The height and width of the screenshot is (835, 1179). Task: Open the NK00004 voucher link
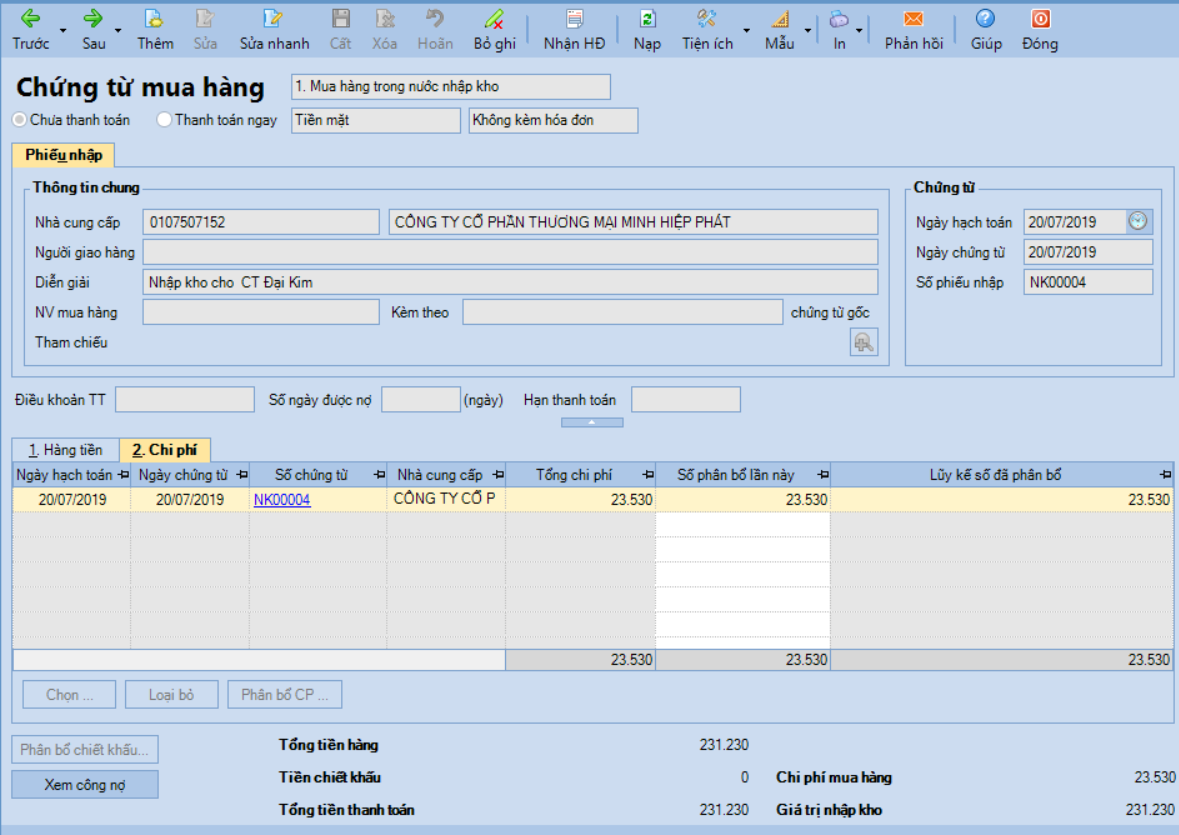(282, 500)
